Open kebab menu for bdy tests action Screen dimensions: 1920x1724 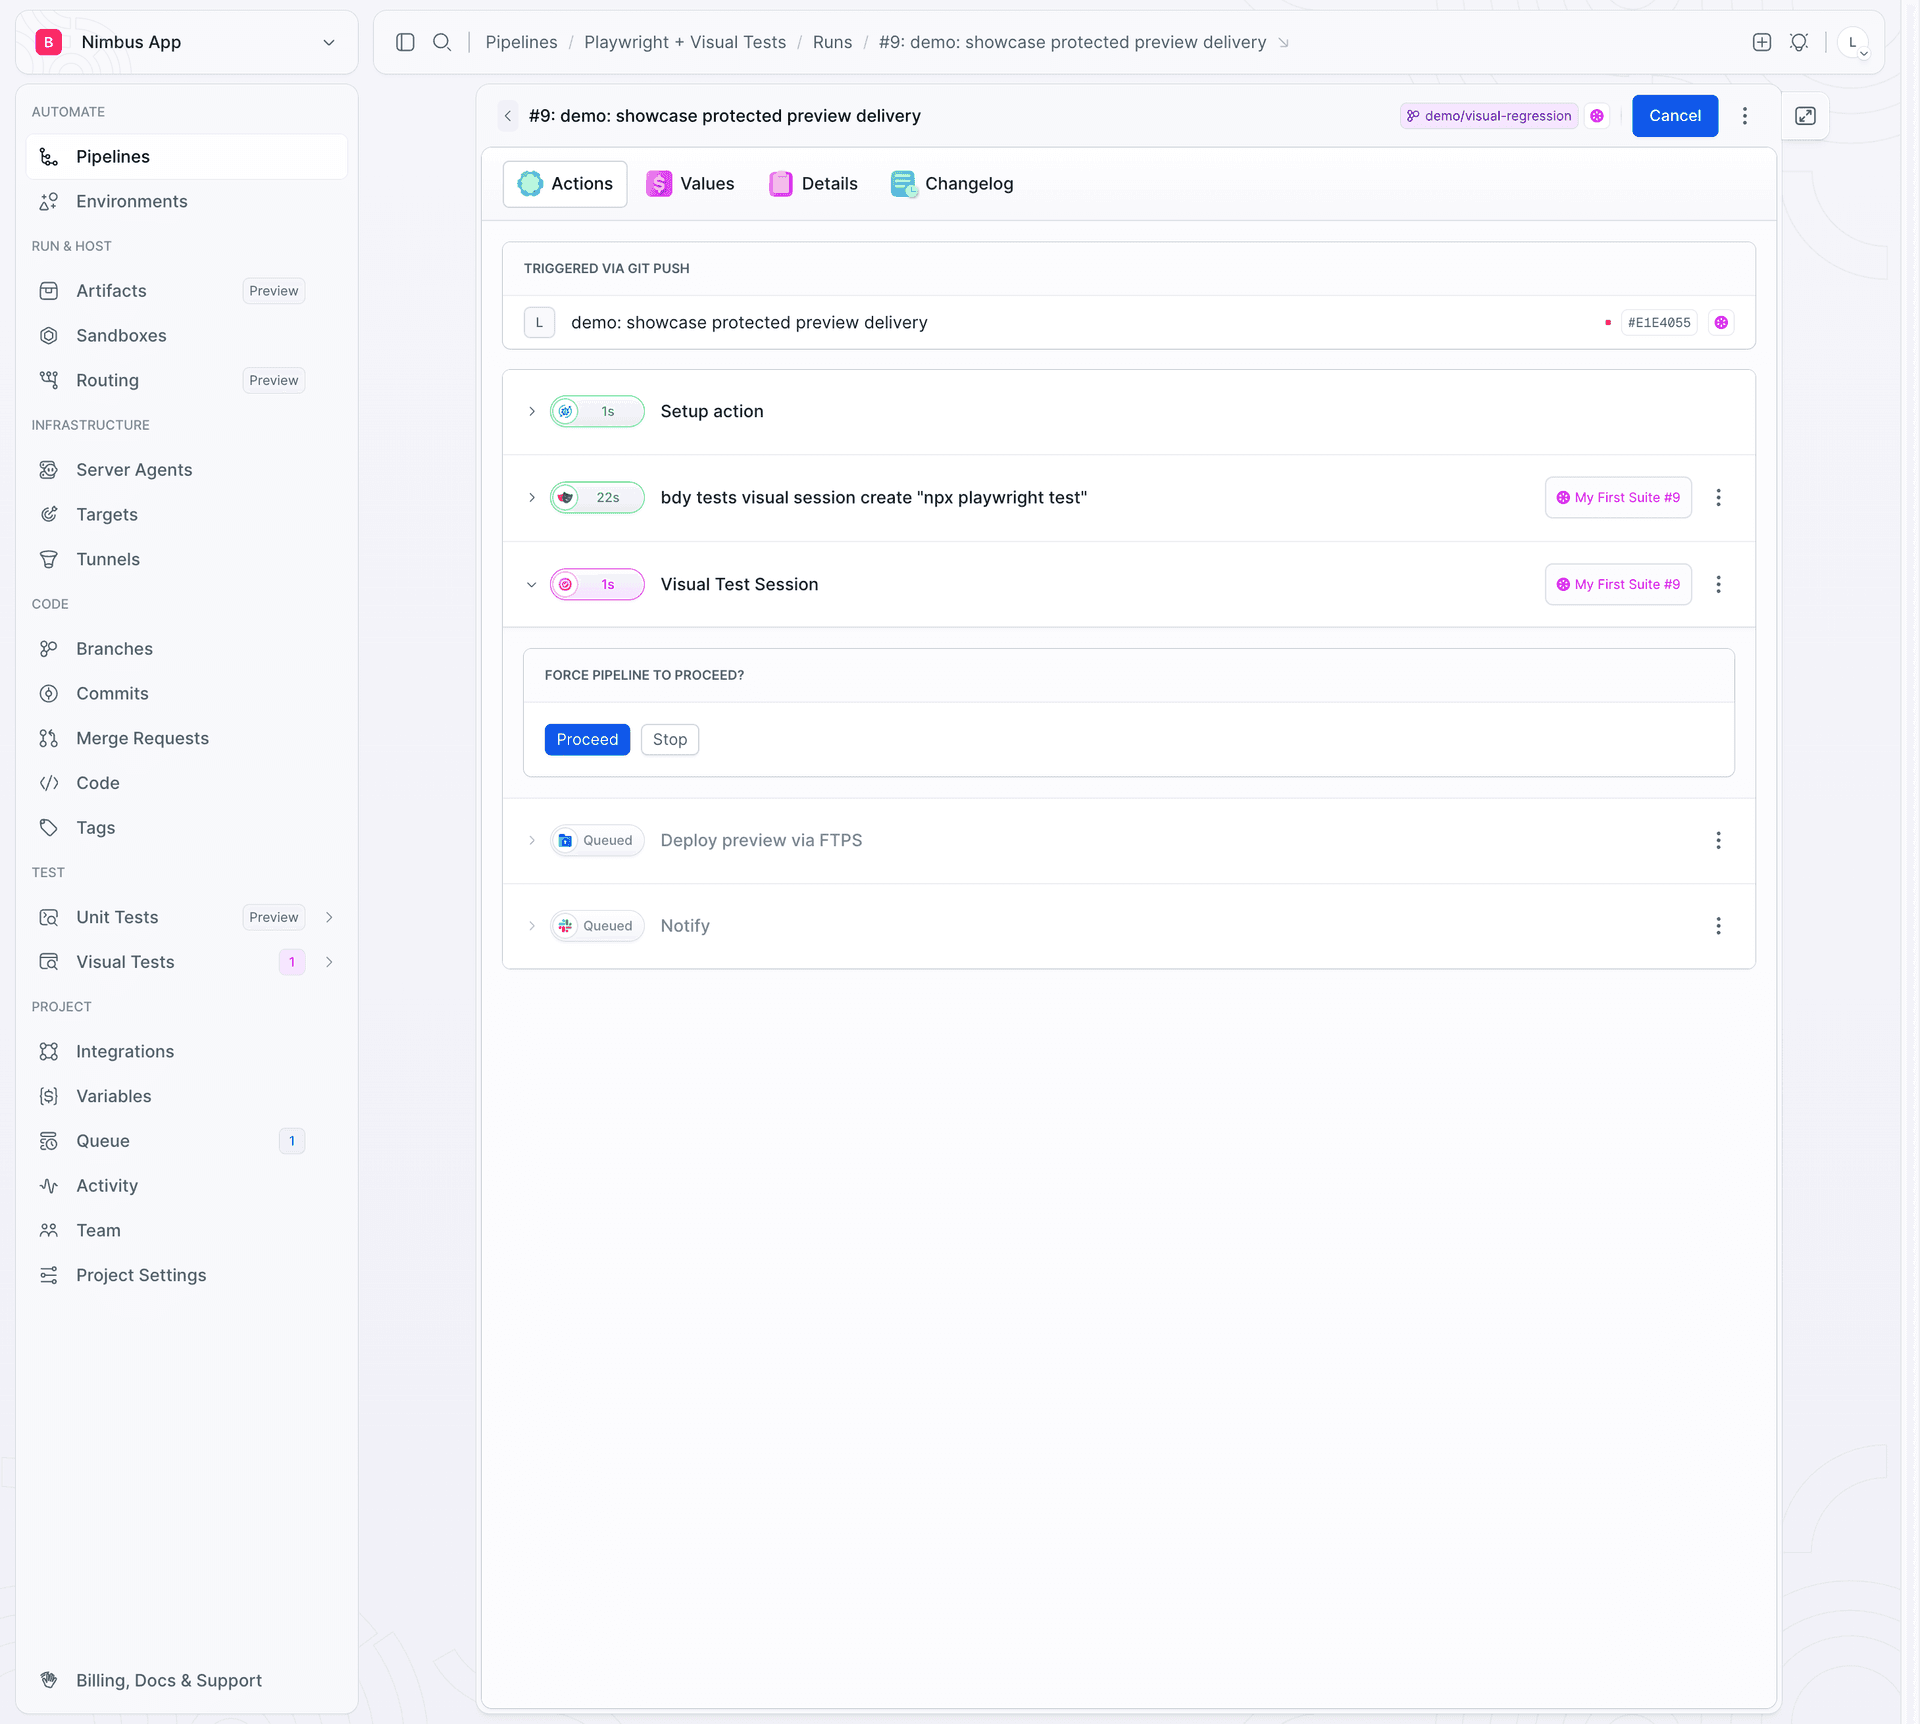click(1719, 497)
